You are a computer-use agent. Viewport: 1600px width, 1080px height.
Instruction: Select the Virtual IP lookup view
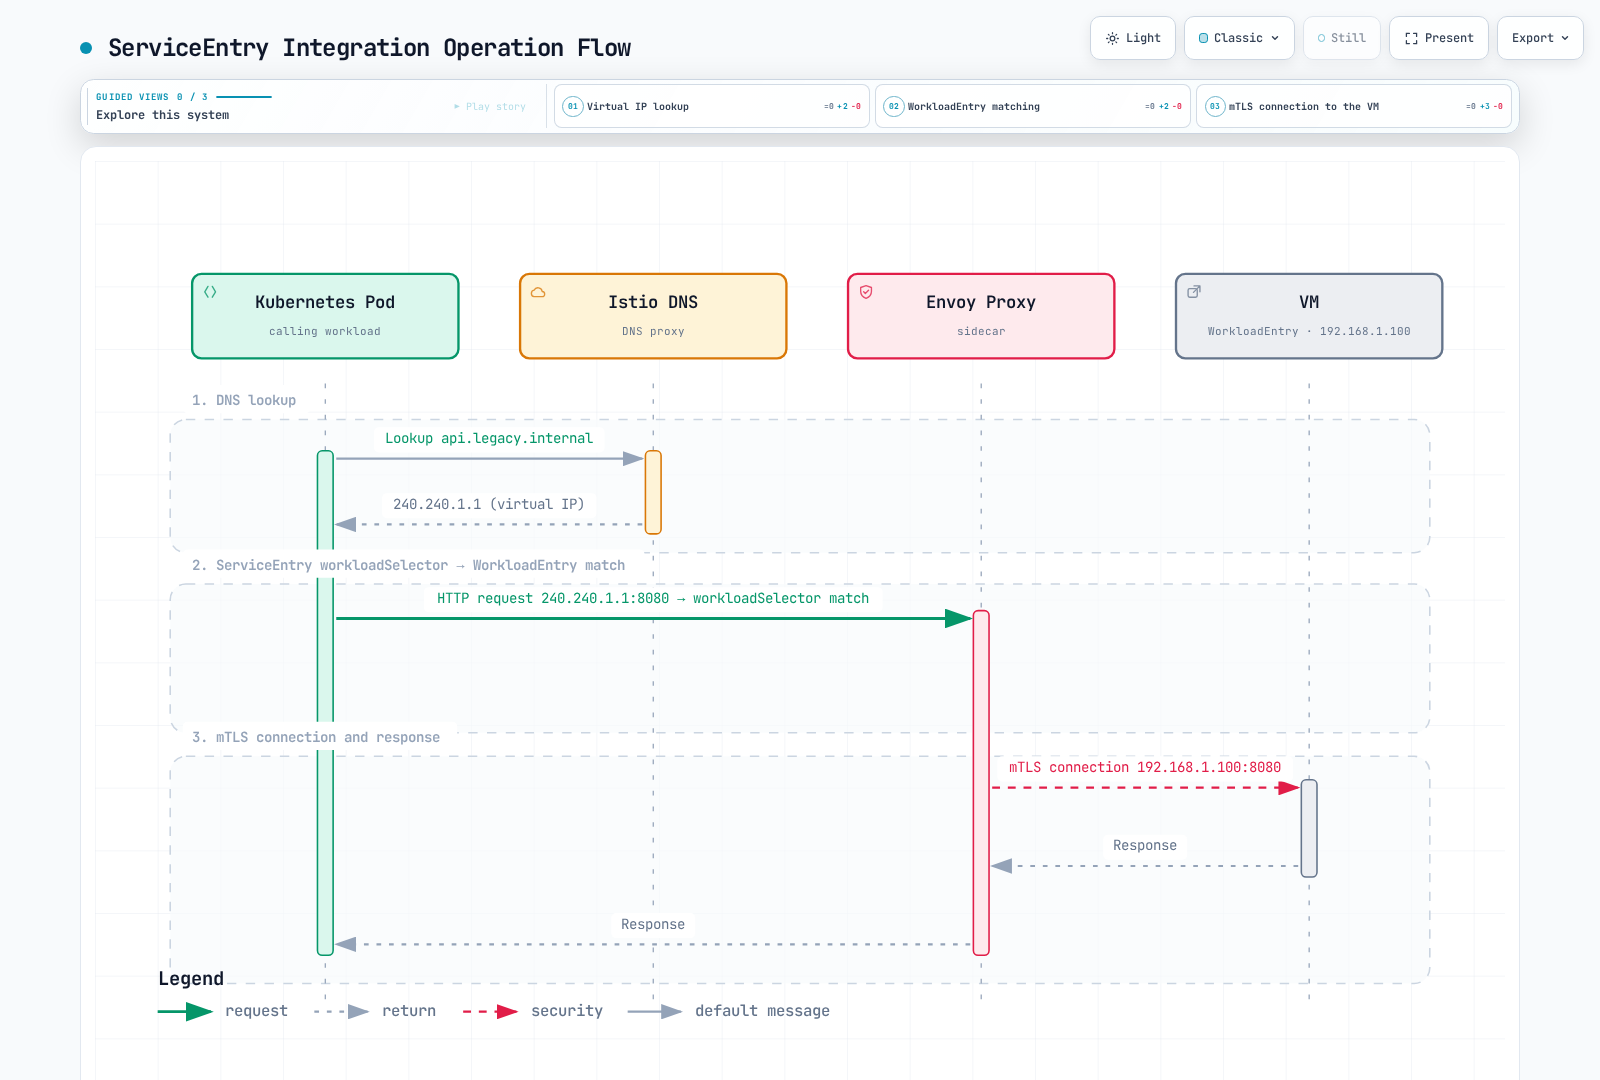(x=712, y=106)
